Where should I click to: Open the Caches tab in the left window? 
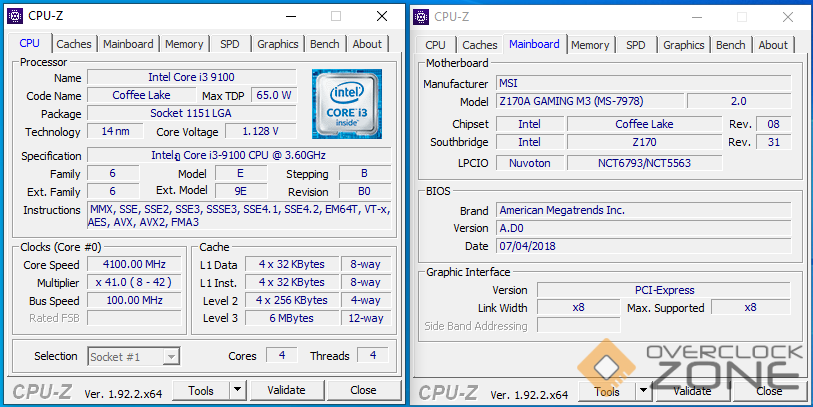click(x=74, y=44)
